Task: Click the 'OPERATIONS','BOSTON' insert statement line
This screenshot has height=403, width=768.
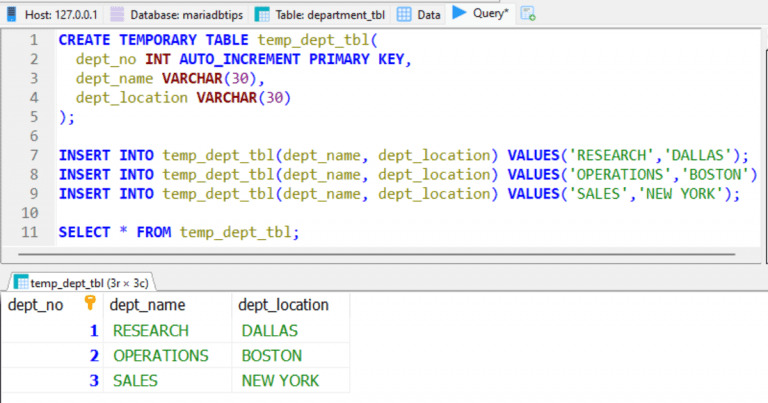Action: click(x=408, y=174)
